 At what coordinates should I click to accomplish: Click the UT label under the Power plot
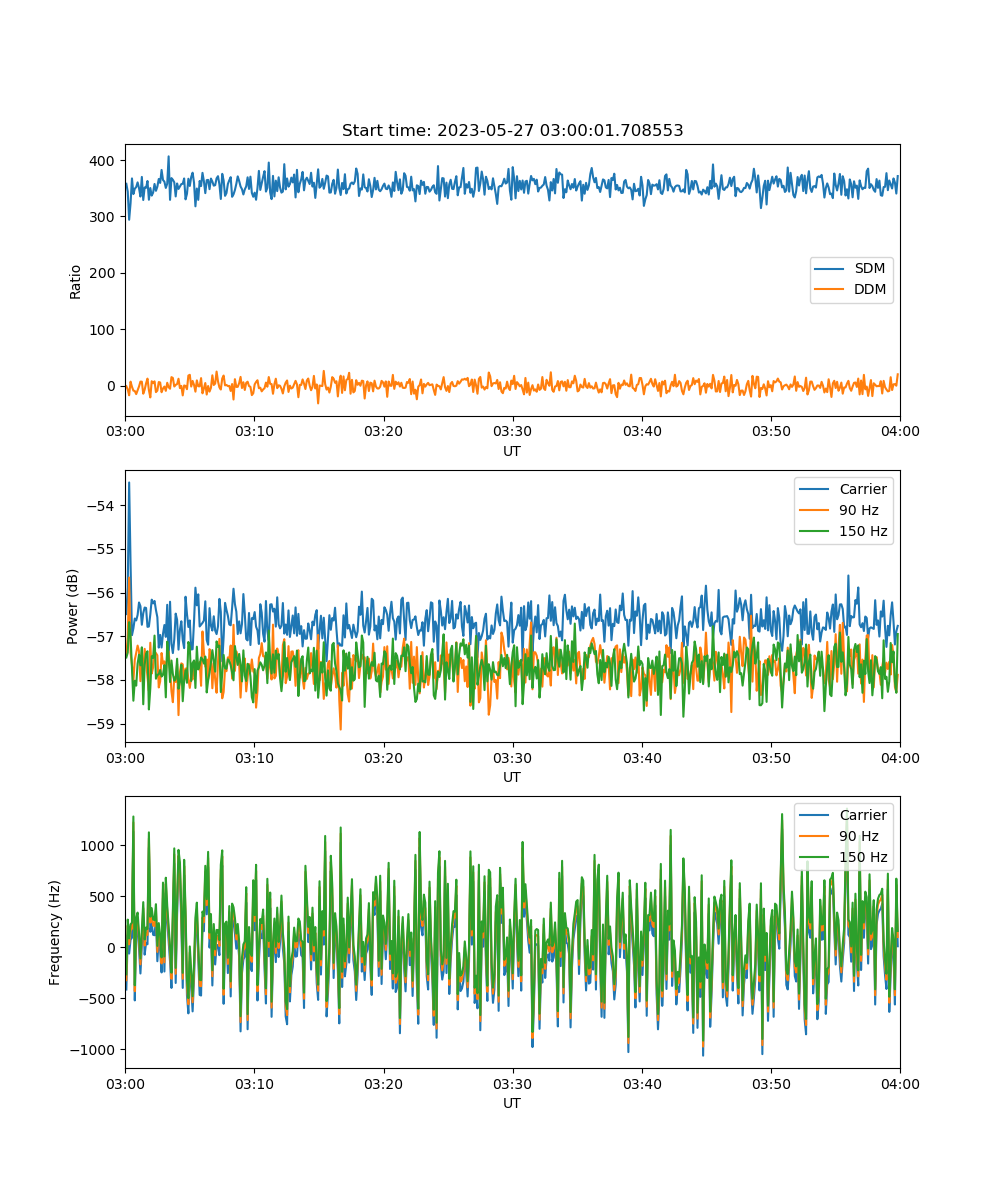pyautogui.click(x=512, y=777)
